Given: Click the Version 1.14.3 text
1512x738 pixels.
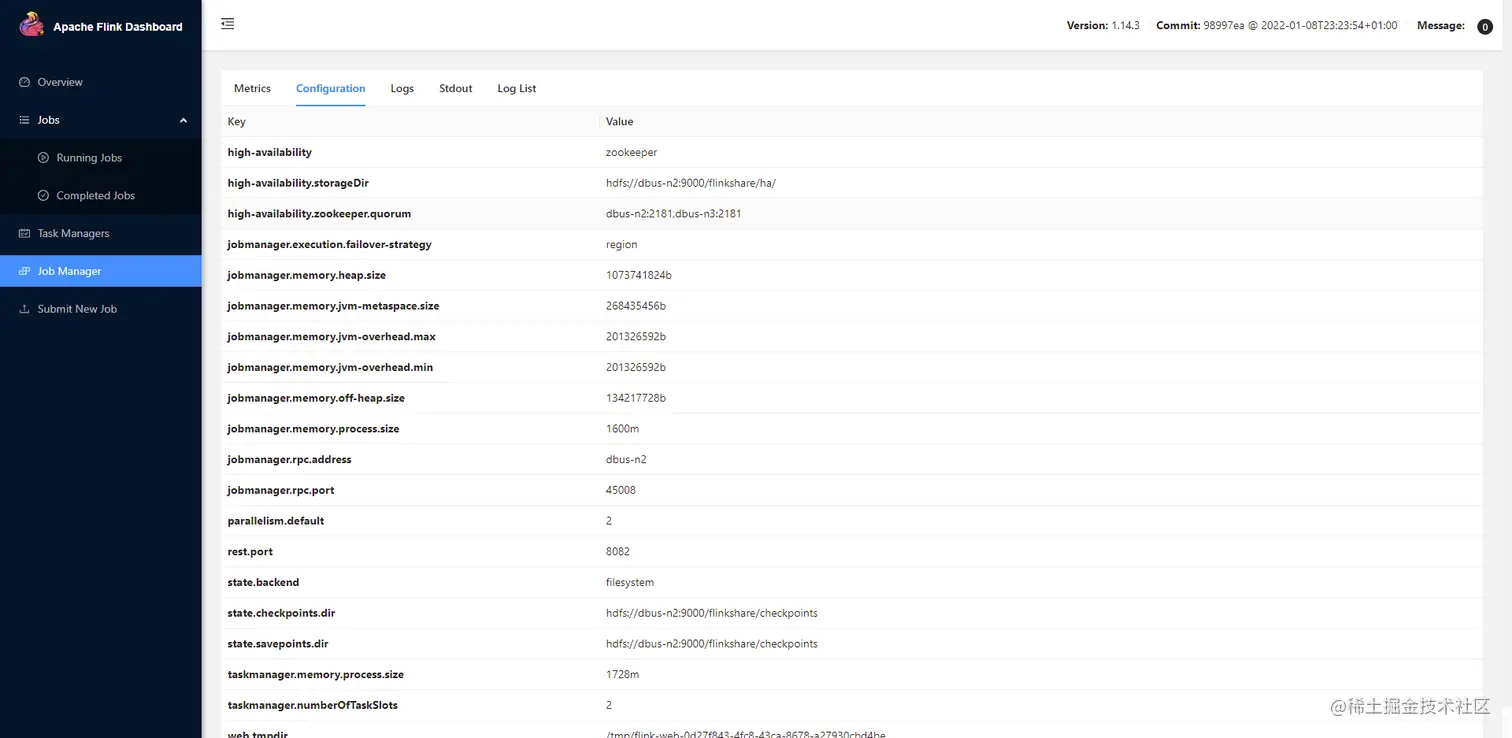Looking at the screenshot, I should point(1103,26).
